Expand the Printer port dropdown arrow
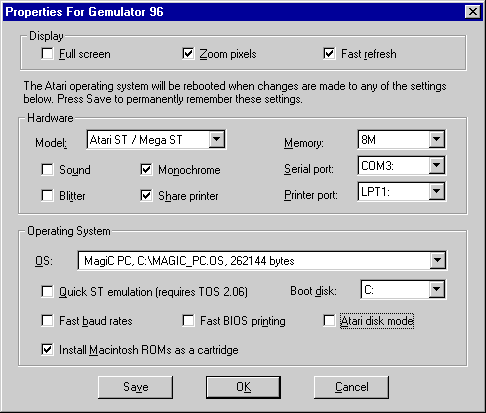 [437, 191]
